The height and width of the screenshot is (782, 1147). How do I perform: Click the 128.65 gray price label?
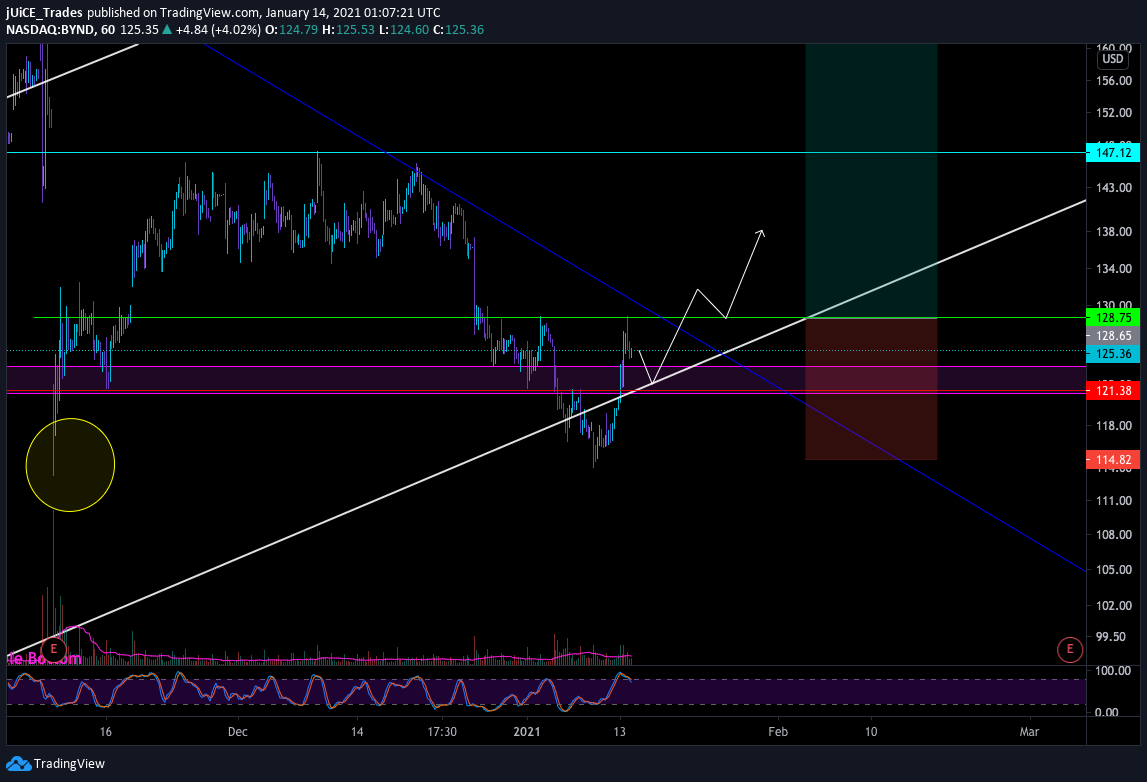click(x=1113, y=336)
